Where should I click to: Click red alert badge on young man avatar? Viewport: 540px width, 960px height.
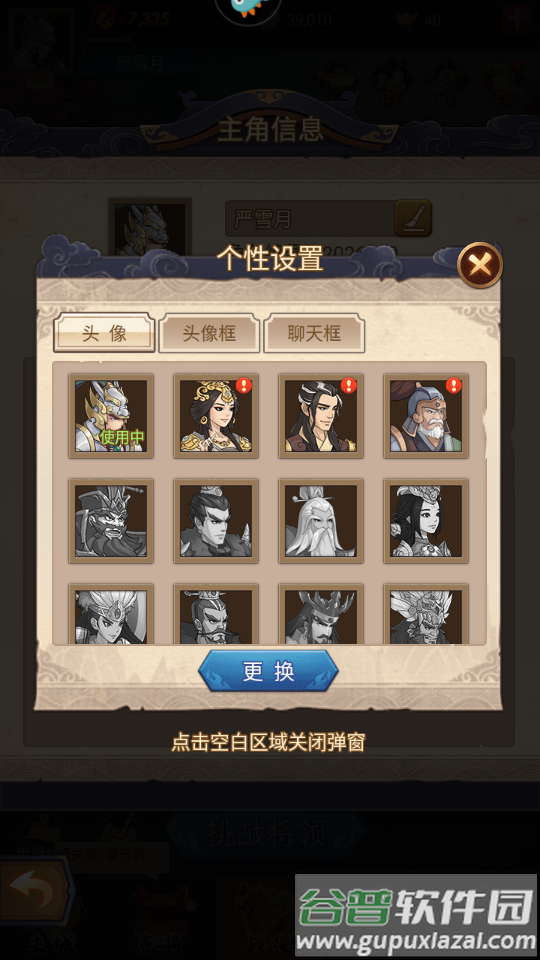tap(349, 385)
